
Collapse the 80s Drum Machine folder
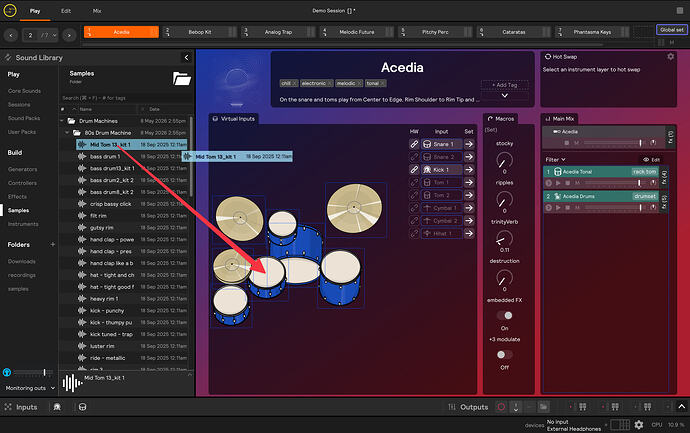[67, 132]
